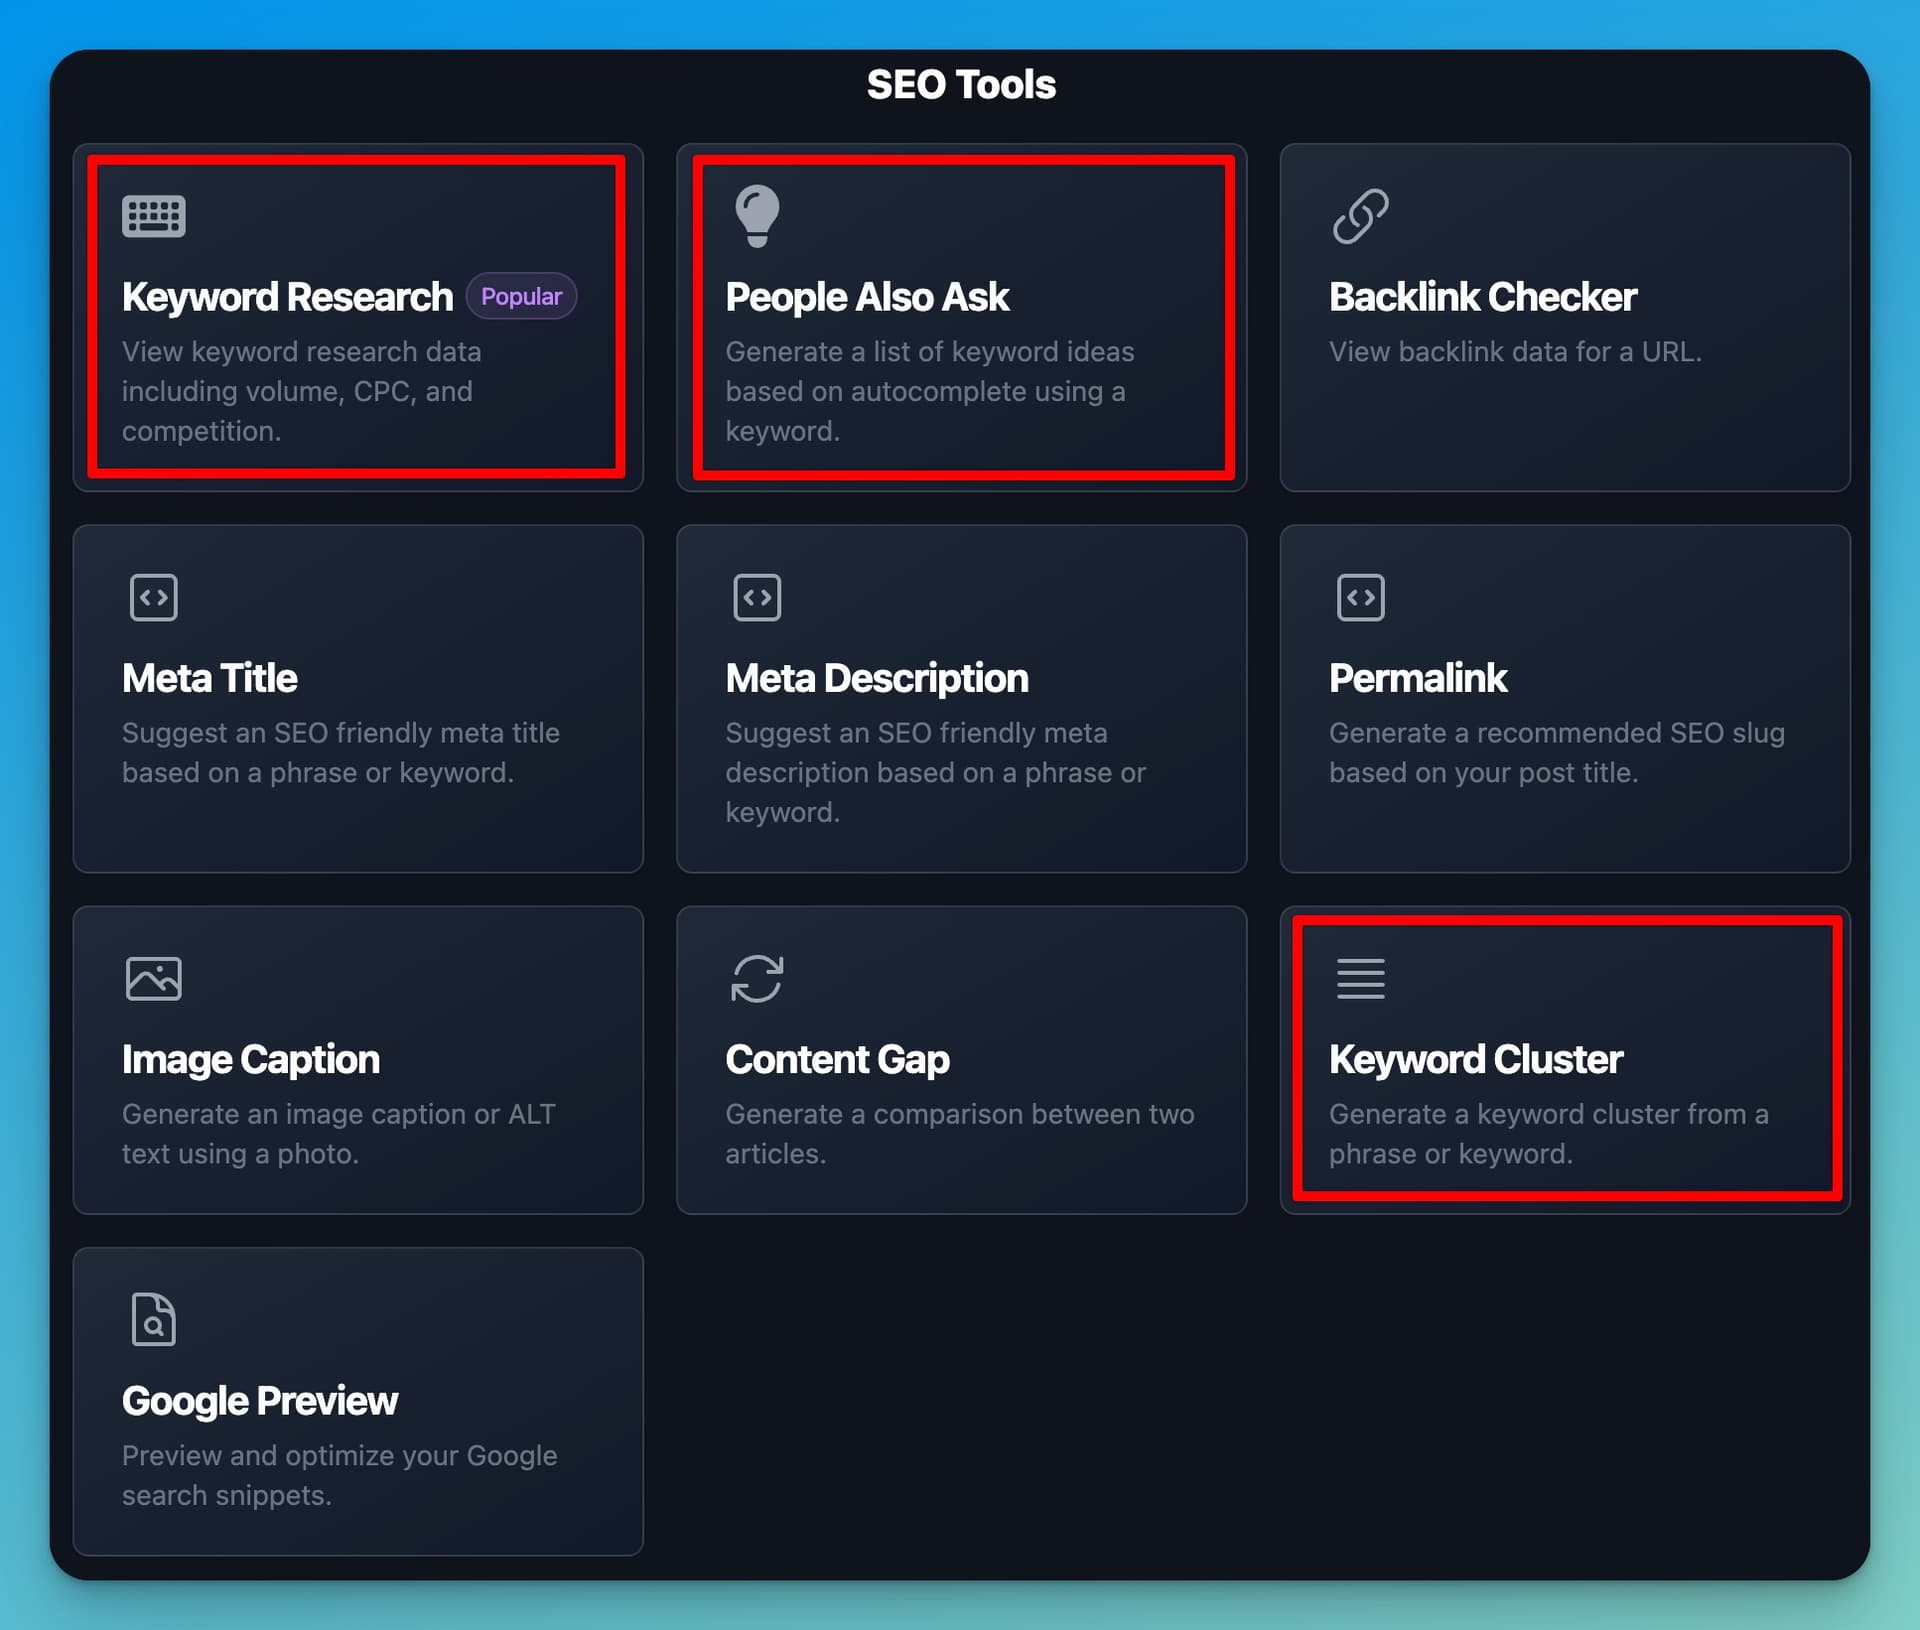
Task: Open the Keyword Cluster generator
Action: (1564, 1062)
